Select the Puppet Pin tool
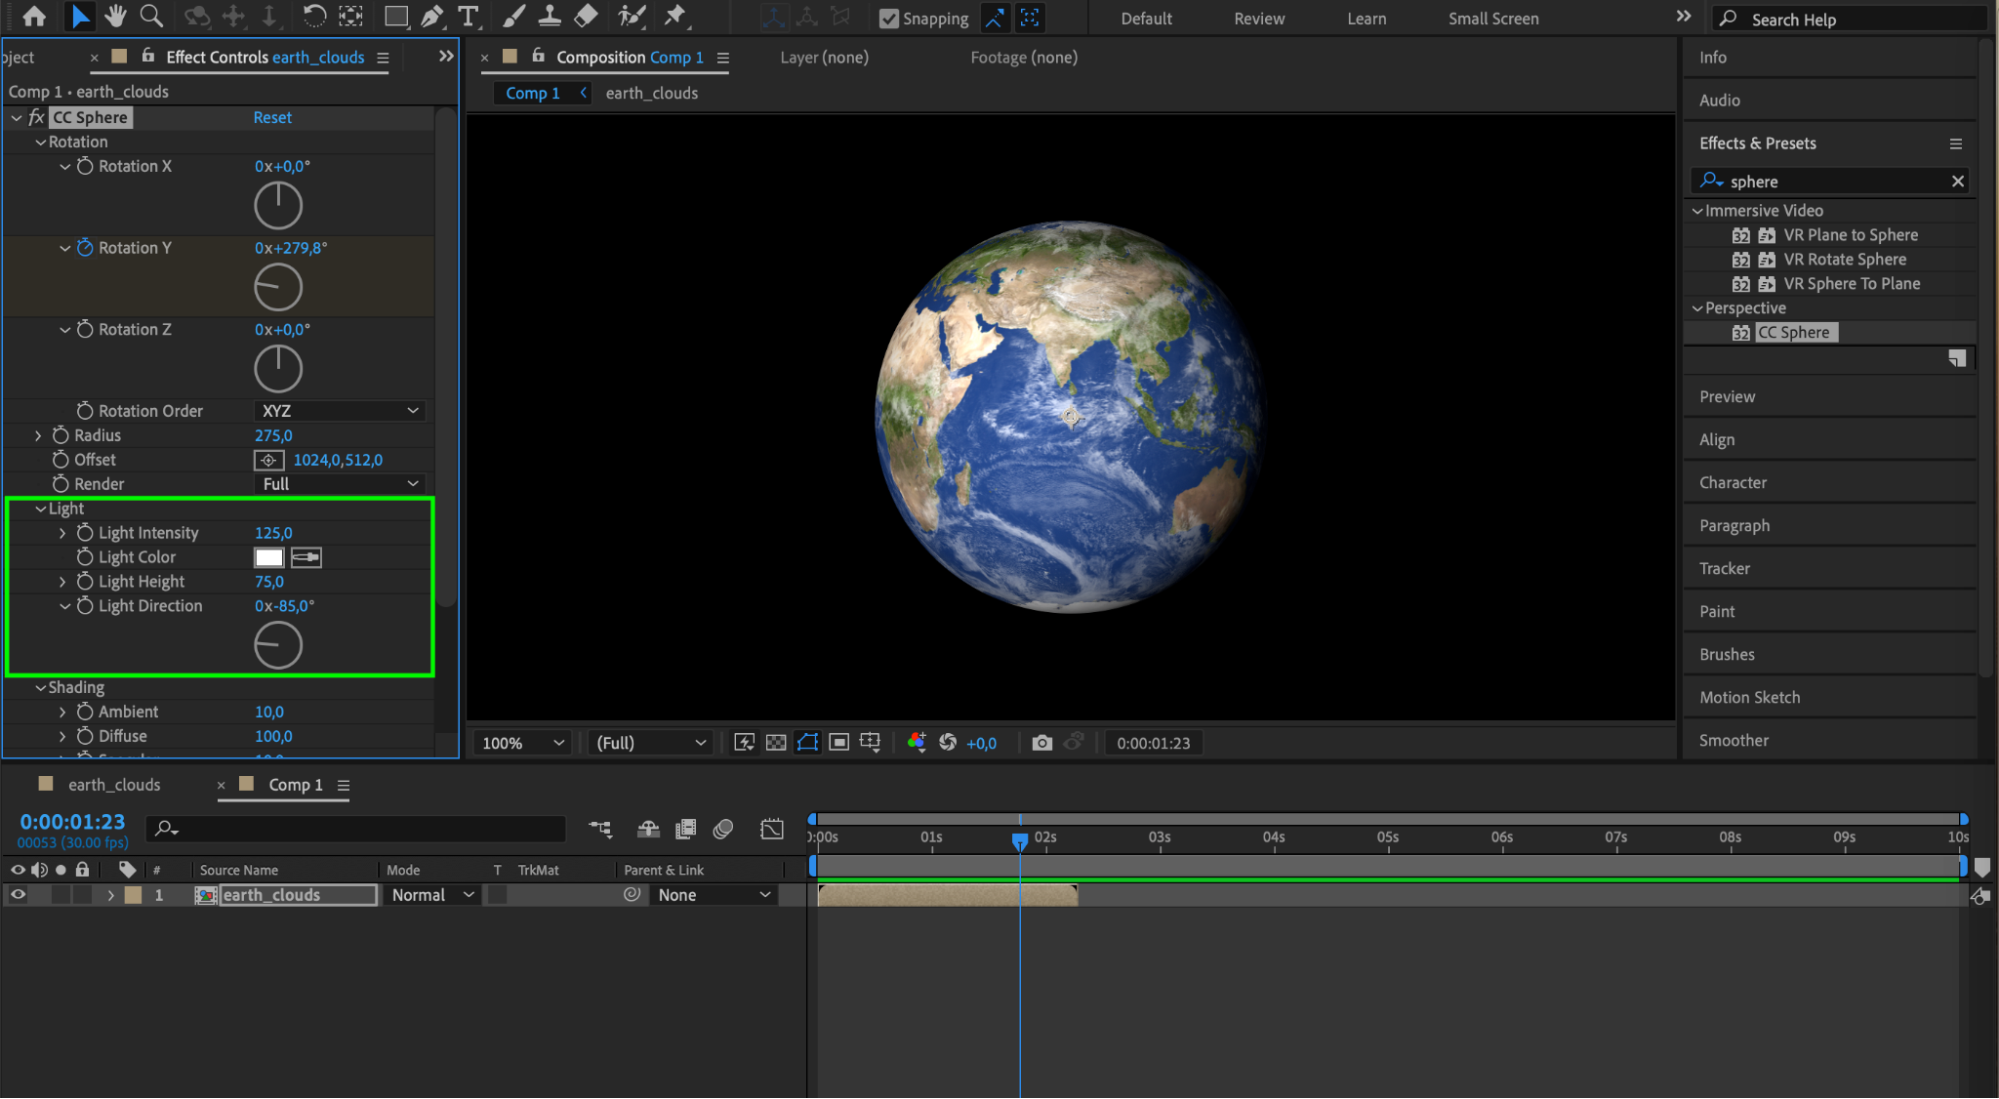 676,16
